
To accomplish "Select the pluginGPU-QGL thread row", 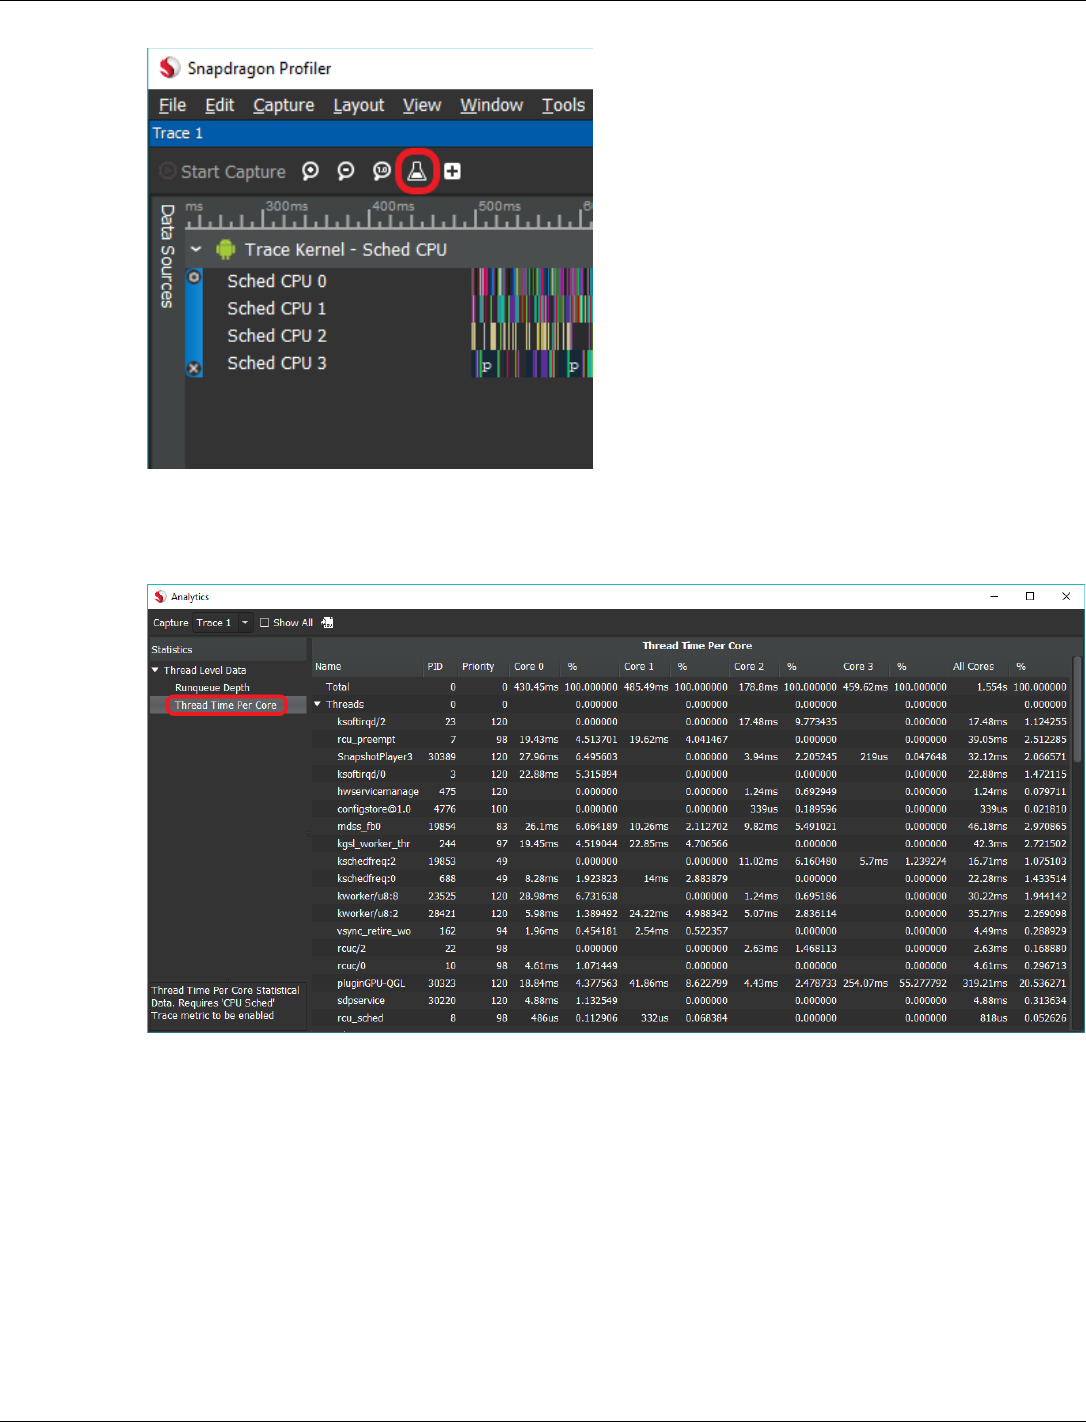I will pyautogui.click(x=691, y=983).
